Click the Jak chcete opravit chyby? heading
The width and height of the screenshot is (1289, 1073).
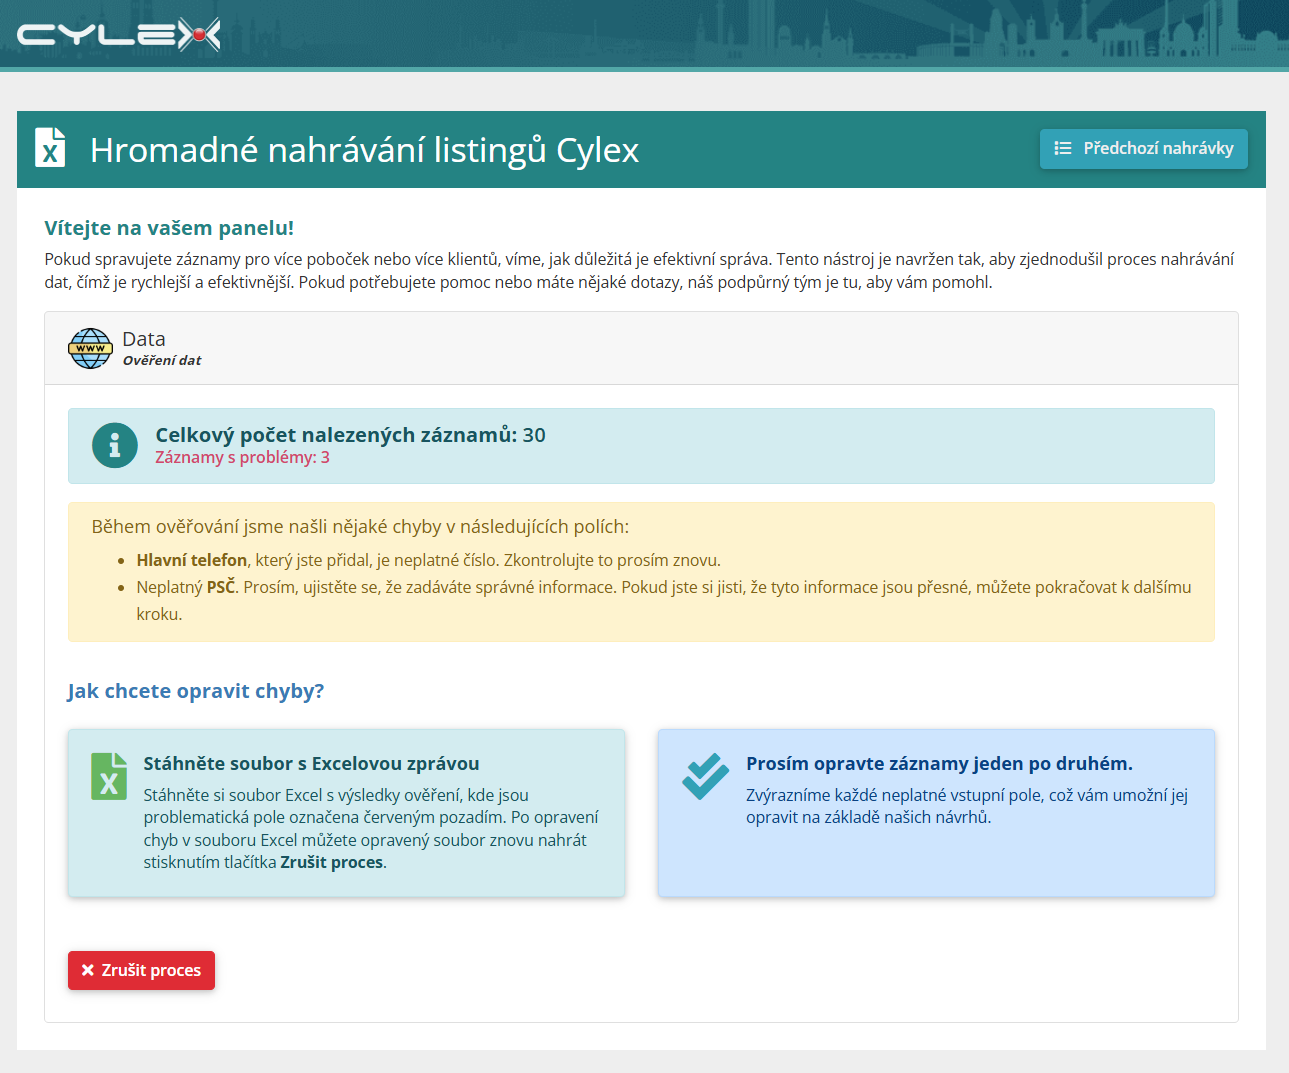click(x=196, y=691)
